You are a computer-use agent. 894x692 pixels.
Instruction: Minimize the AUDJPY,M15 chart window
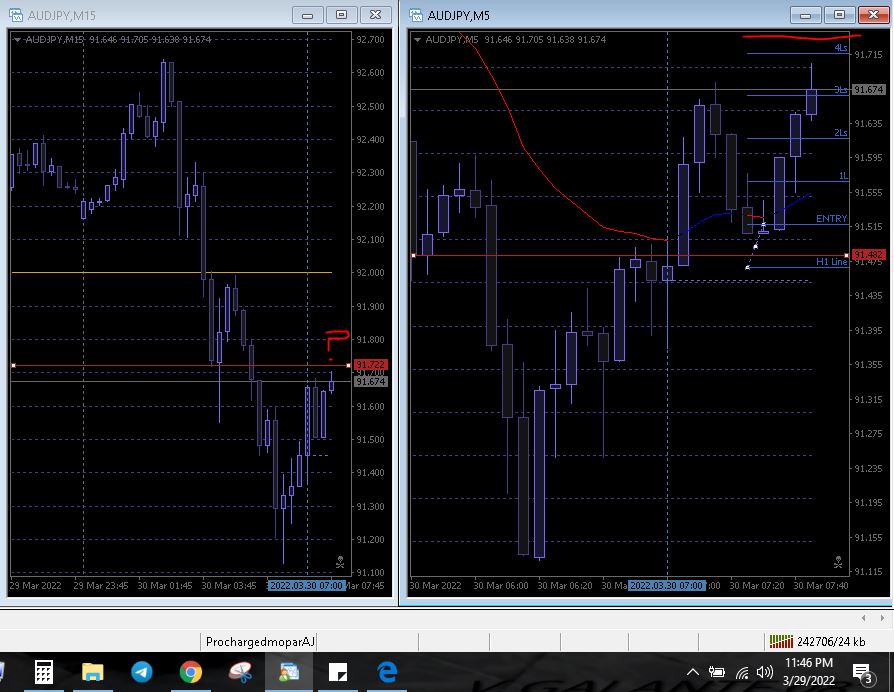pos(308,15)
